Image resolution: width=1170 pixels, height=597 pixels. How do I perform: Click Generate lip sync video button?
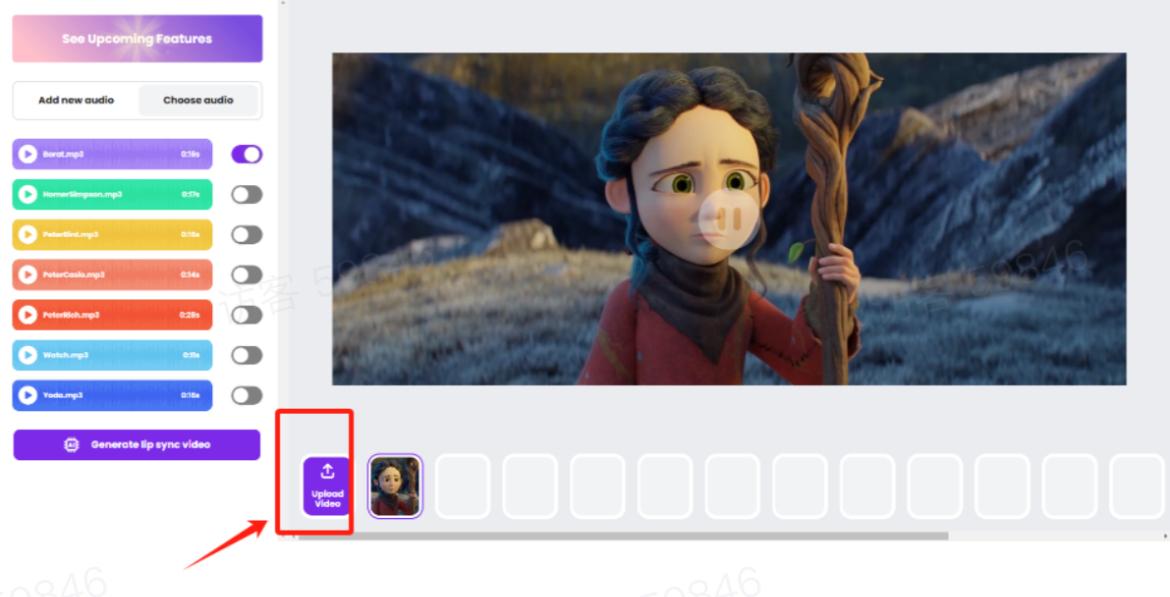(x=137, y=445)
